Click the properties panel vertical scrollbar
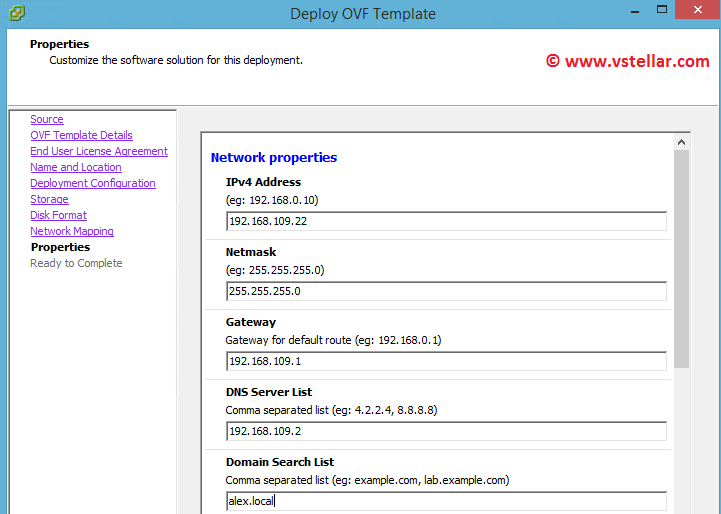The image size is (721, 514). [x=682, y=260]
